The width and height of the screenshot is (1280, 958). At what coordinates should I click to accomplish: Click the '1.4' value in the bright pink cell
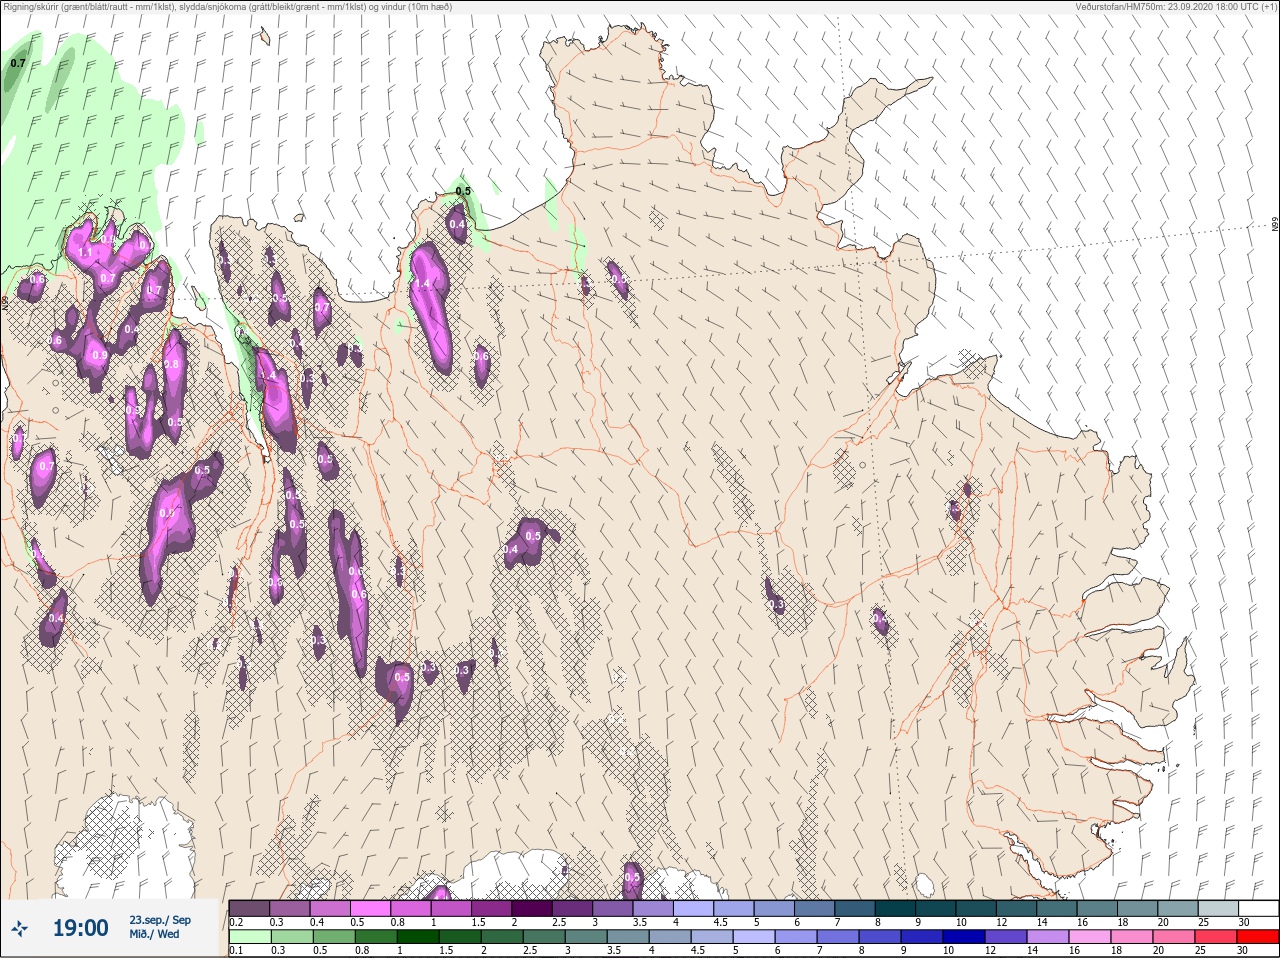(421, 284)
